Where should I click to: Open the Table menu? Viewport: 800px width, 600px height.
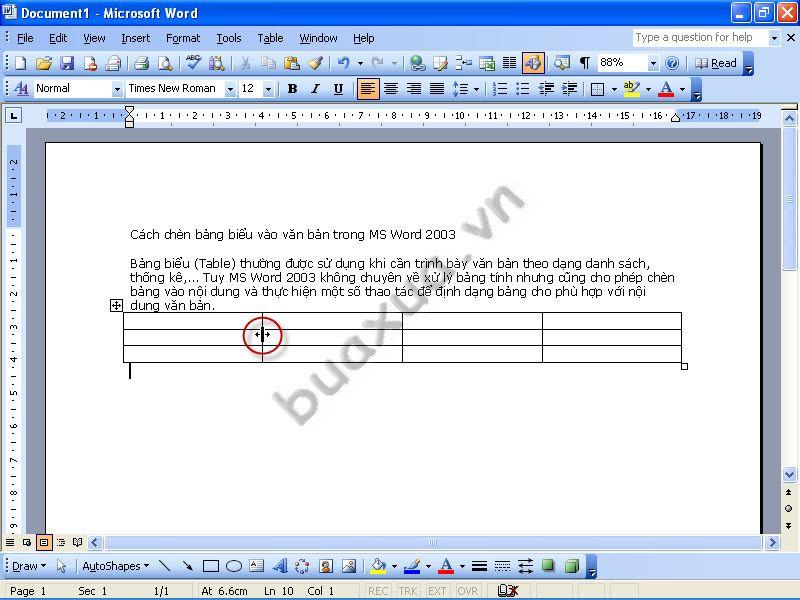tap(270, 38)
